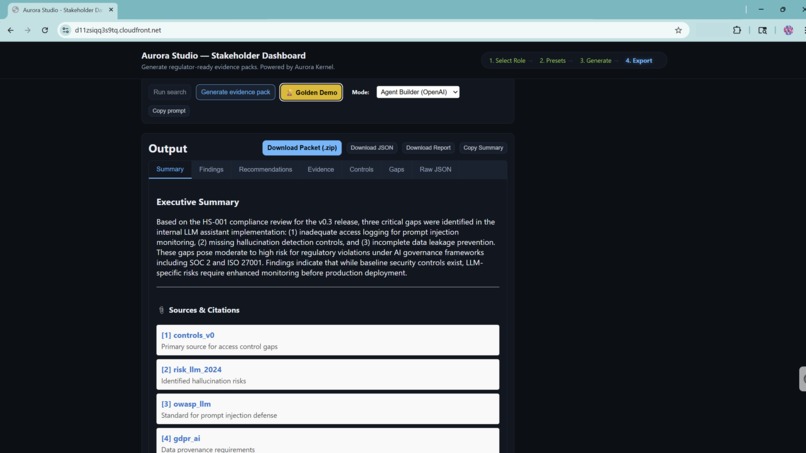Open the browser profile avatar
The width and height of the screenshot is (806, 453).
click(x=788, y=30)
